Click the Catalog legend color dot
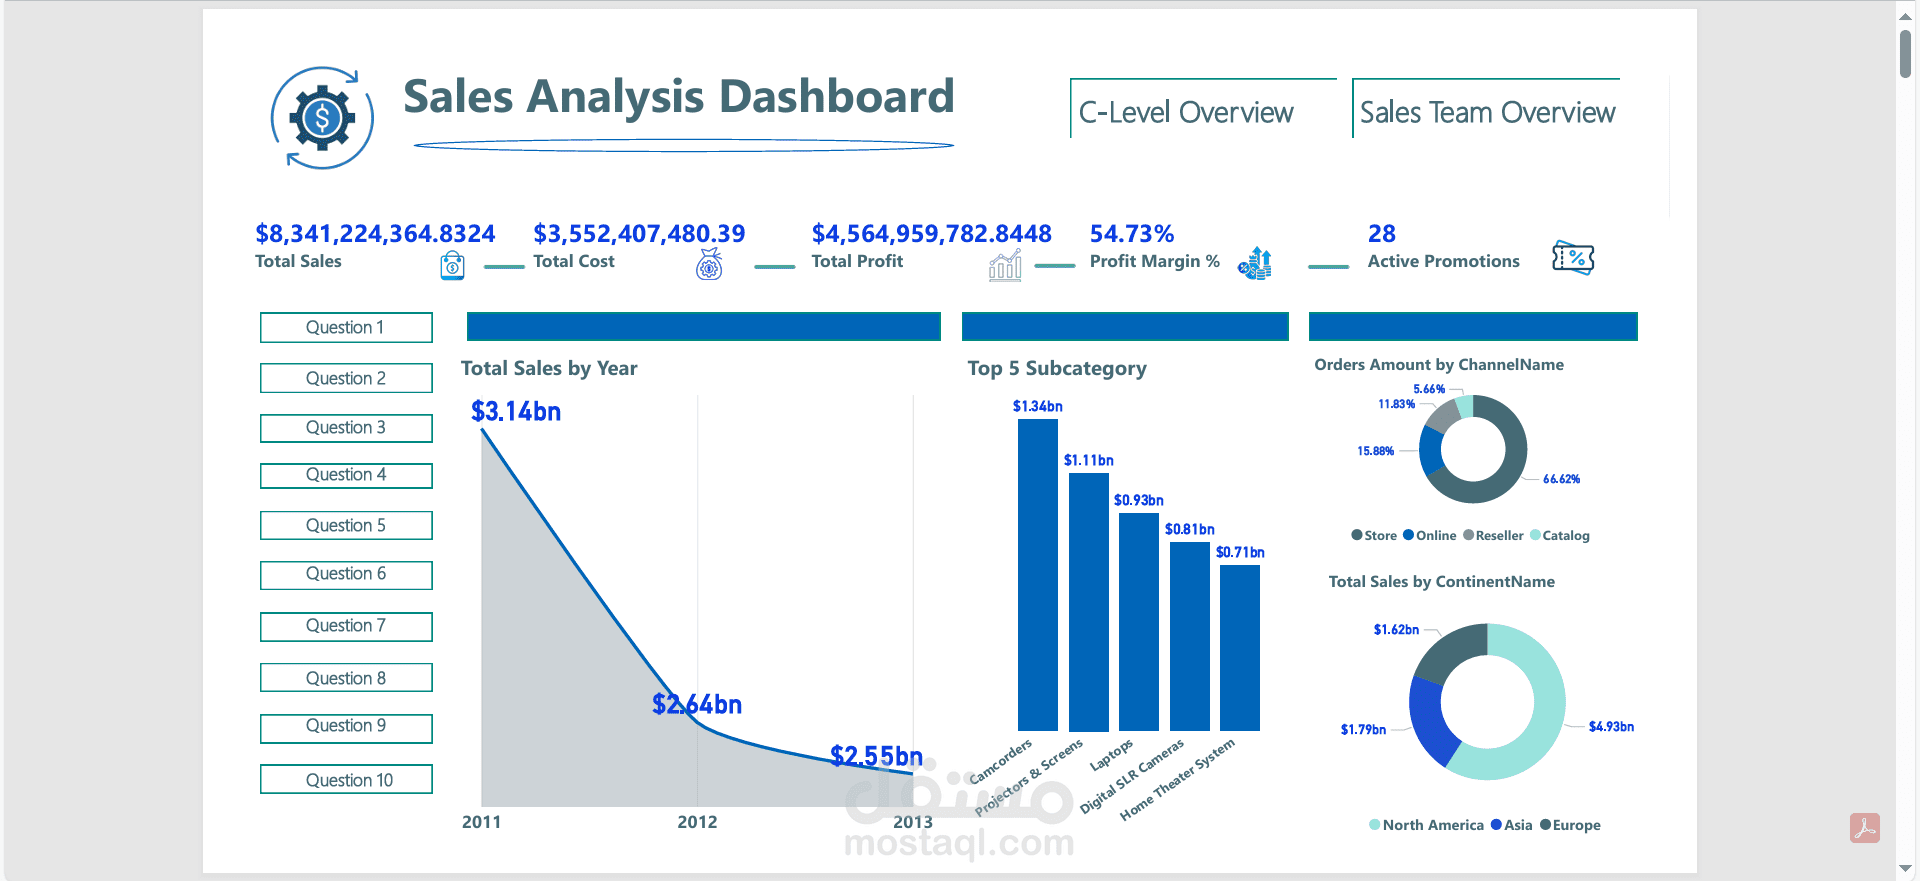Viewport: 1920px width, 881px height. coord(1535,535)
